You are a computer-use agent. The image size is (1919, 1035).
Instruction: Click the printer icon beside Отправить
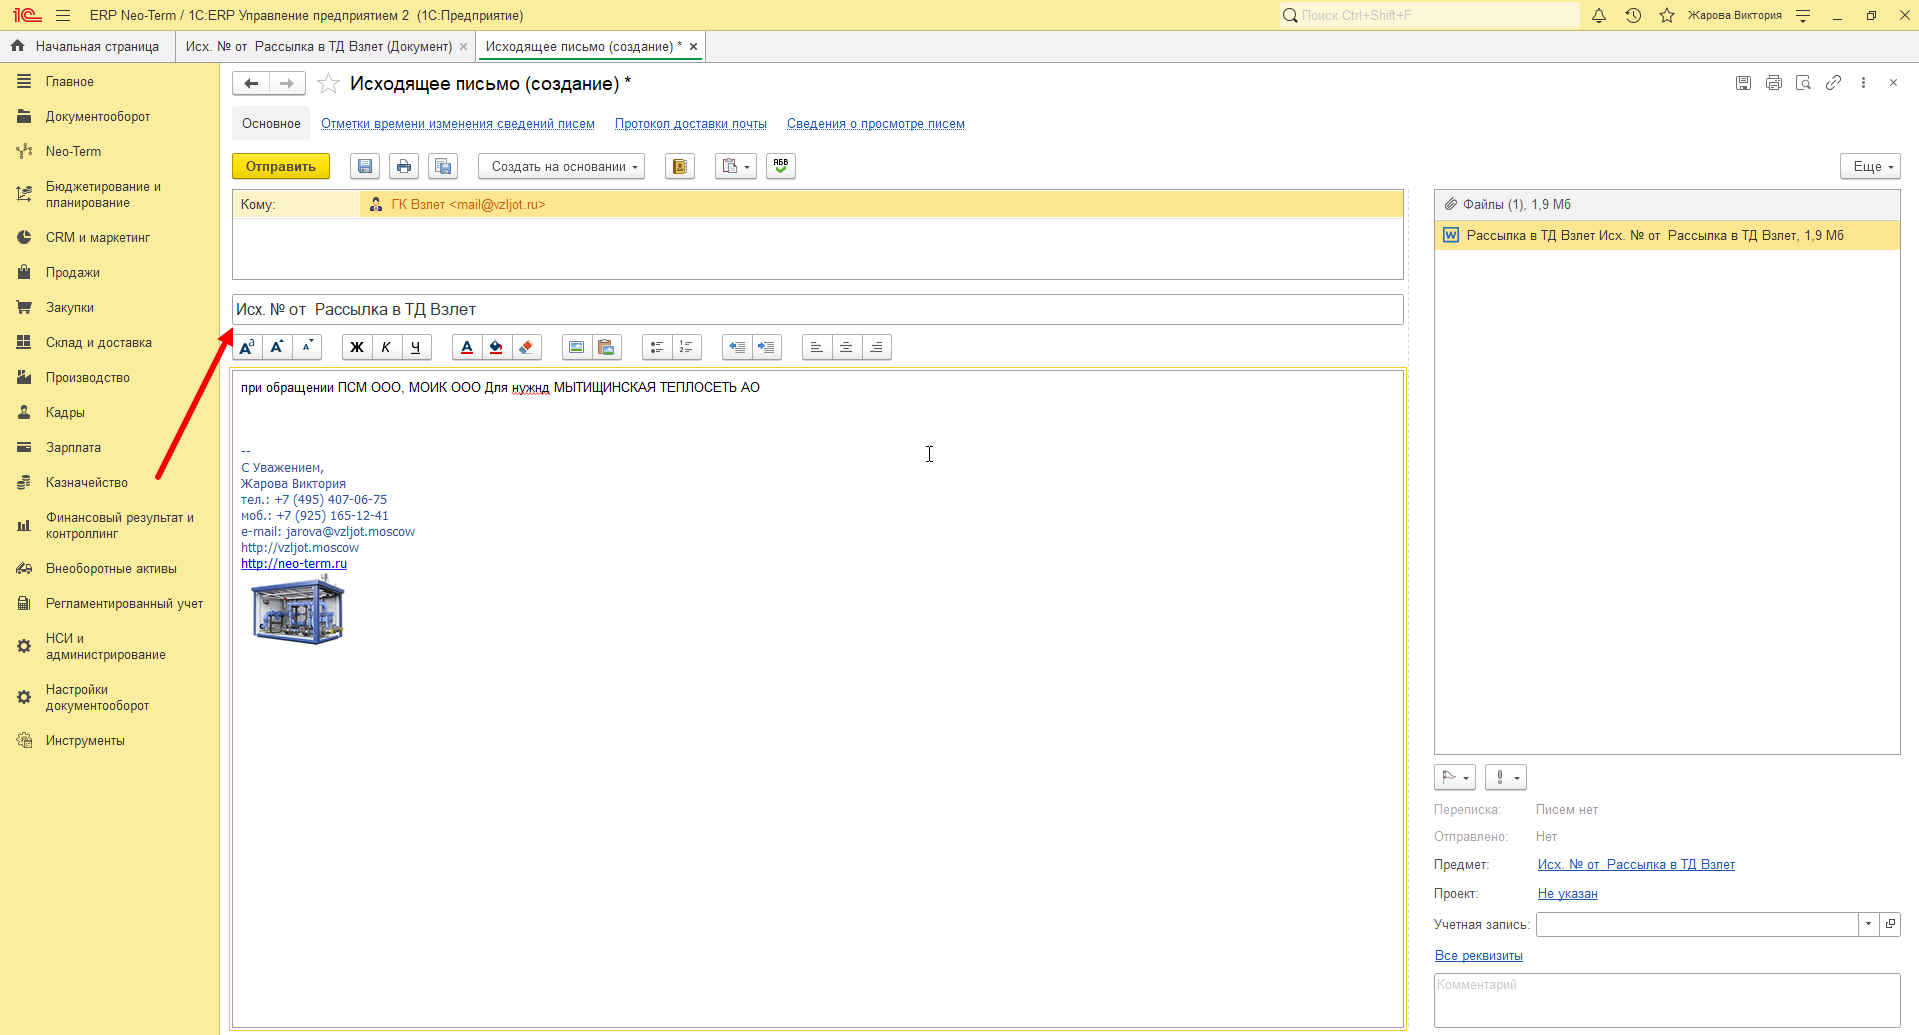pyautogui.click(x=404, y=166)
